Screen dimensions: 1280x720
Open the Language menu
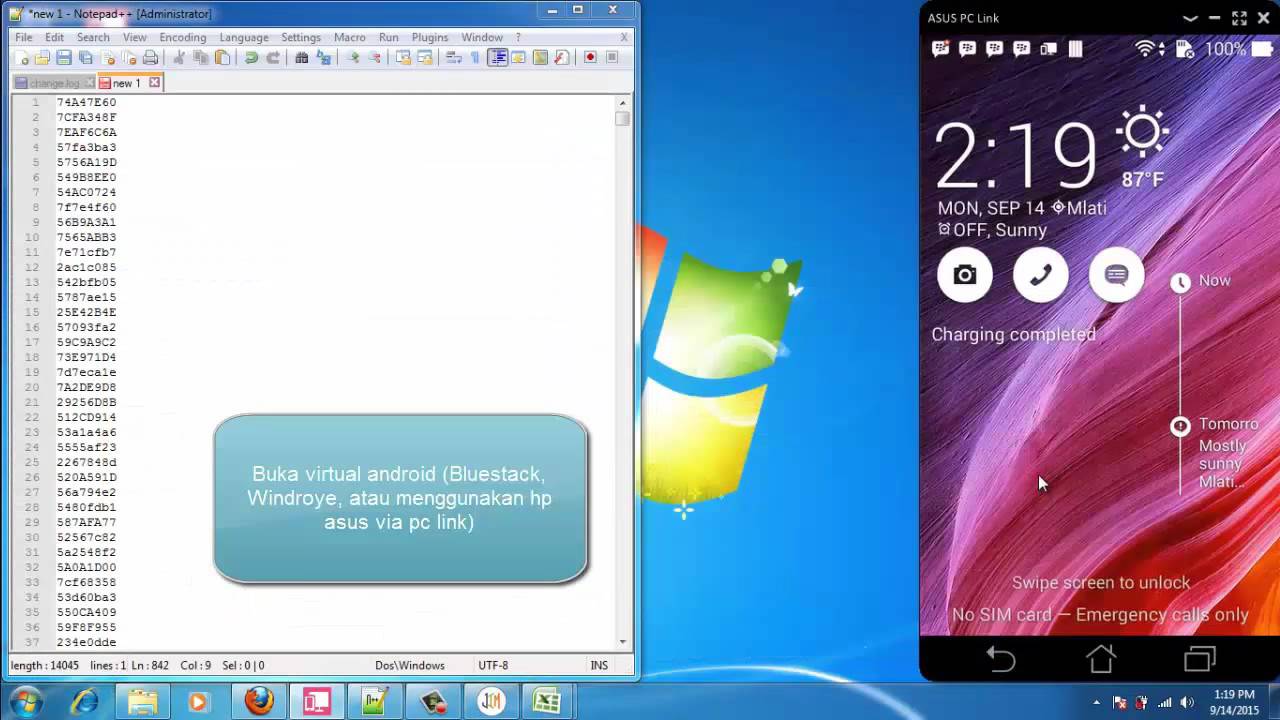coord(244,37)
